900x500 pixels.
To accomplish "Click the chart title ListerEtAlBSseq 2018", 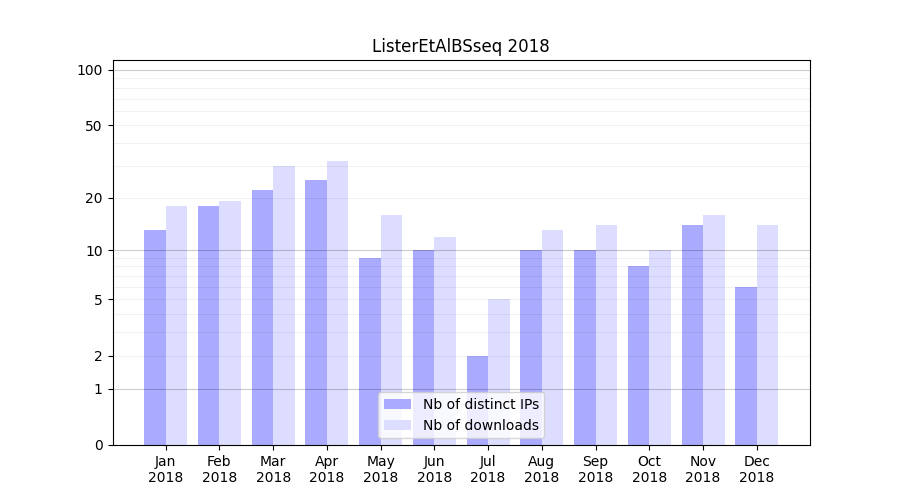I will point(460,46).
